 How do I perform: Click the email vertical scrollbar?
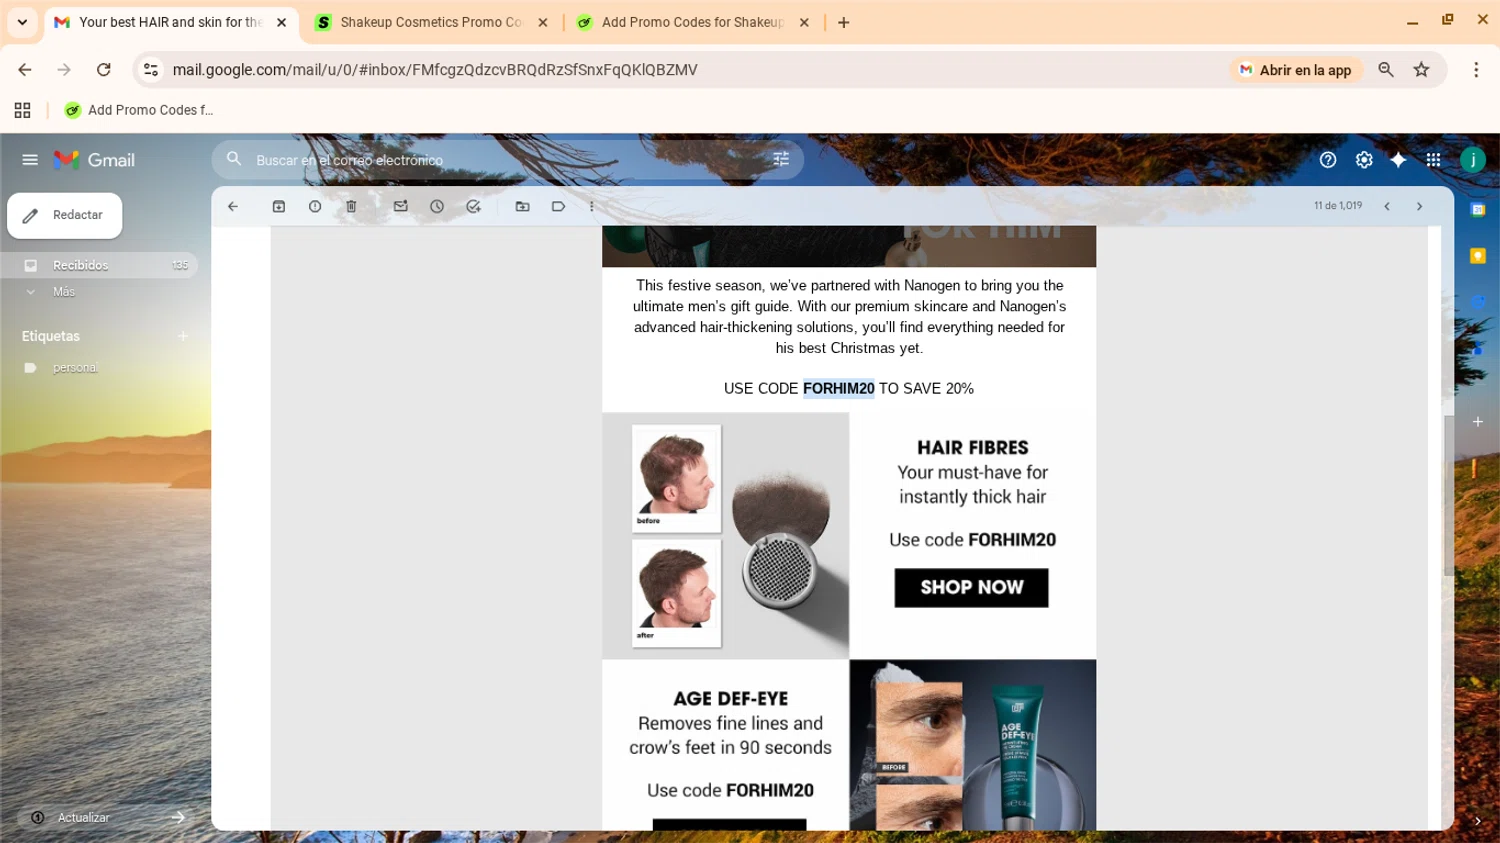click(1448, 496)
